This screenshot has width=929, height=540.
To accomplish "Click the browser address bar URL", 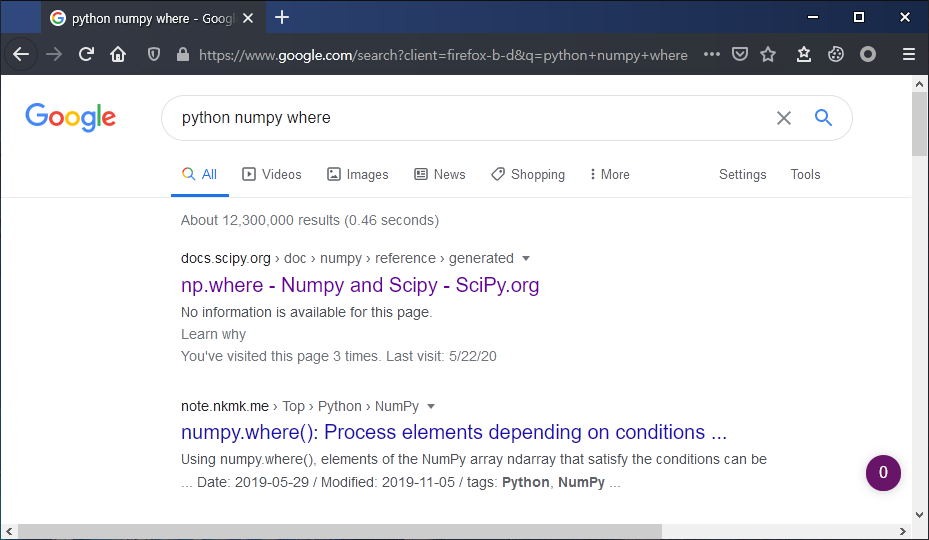I will coord(443,55).
